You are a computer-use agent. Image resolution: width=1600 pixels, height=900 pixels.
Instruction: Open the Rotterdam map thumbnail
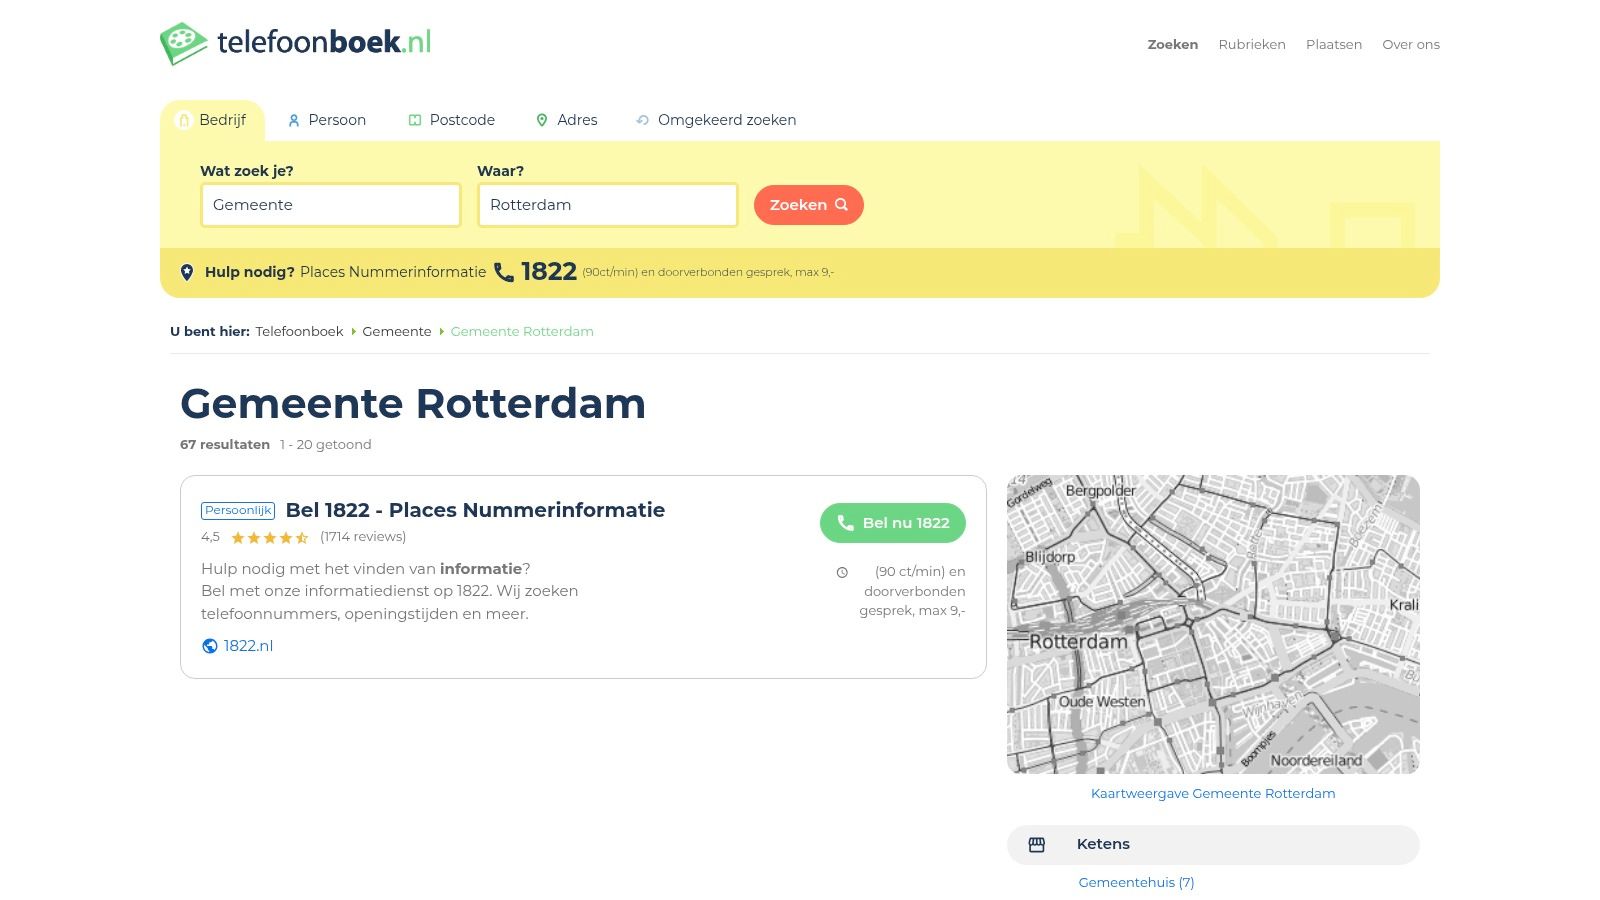coord(1213,624)
